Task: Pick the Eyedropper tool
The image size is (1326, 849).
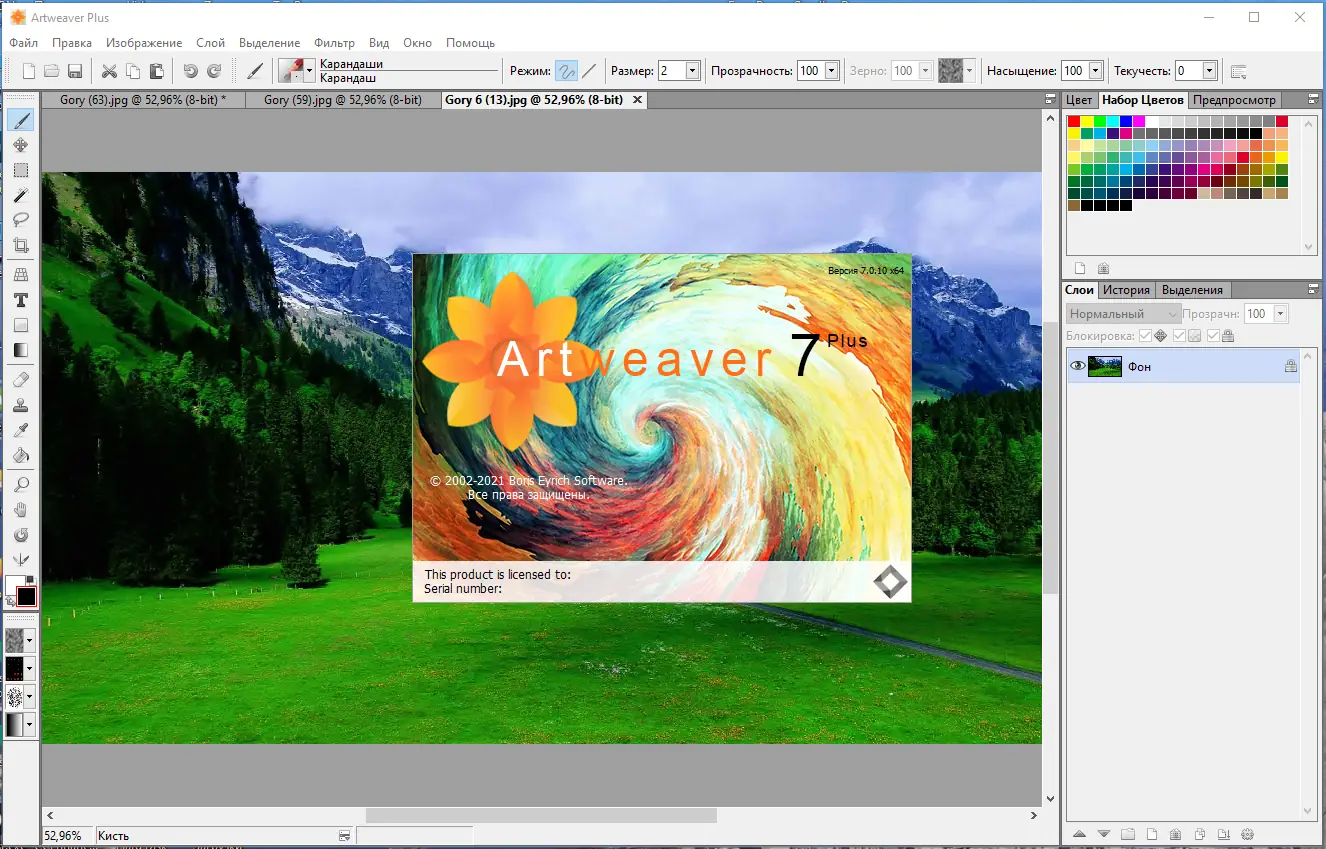Action: pyautogui.click(x=21, y=429)
